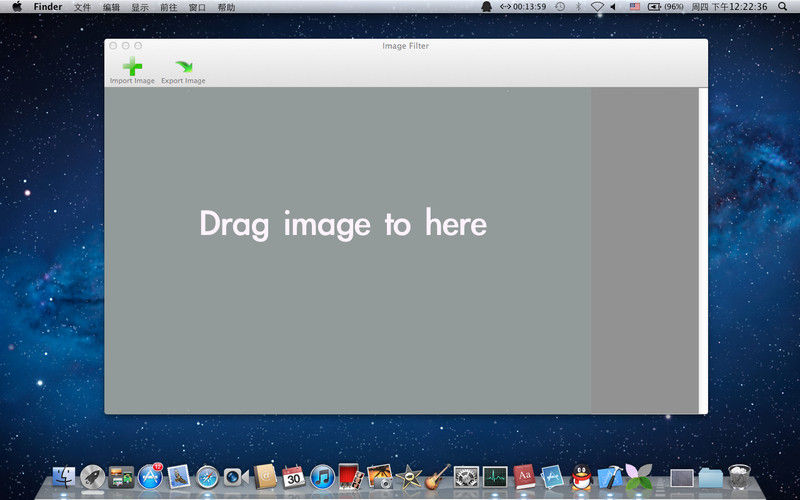The image size is (800, 500).
Task: Open Launchpad rocket icon in Dock
Action: [x=92, y=478]
